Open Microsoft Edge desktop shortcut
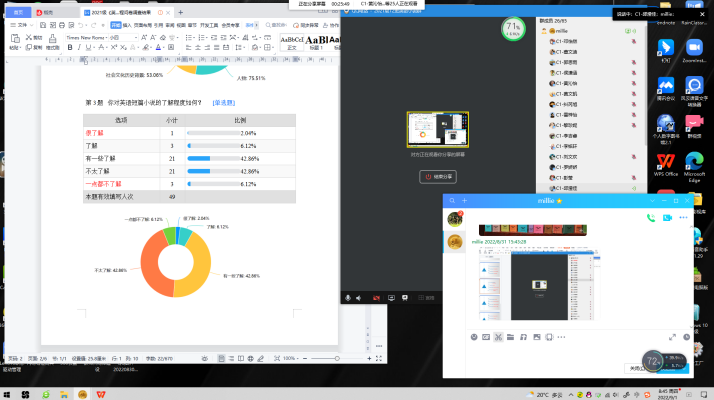This screenshot has width=714, height=400. click(694, 162)
